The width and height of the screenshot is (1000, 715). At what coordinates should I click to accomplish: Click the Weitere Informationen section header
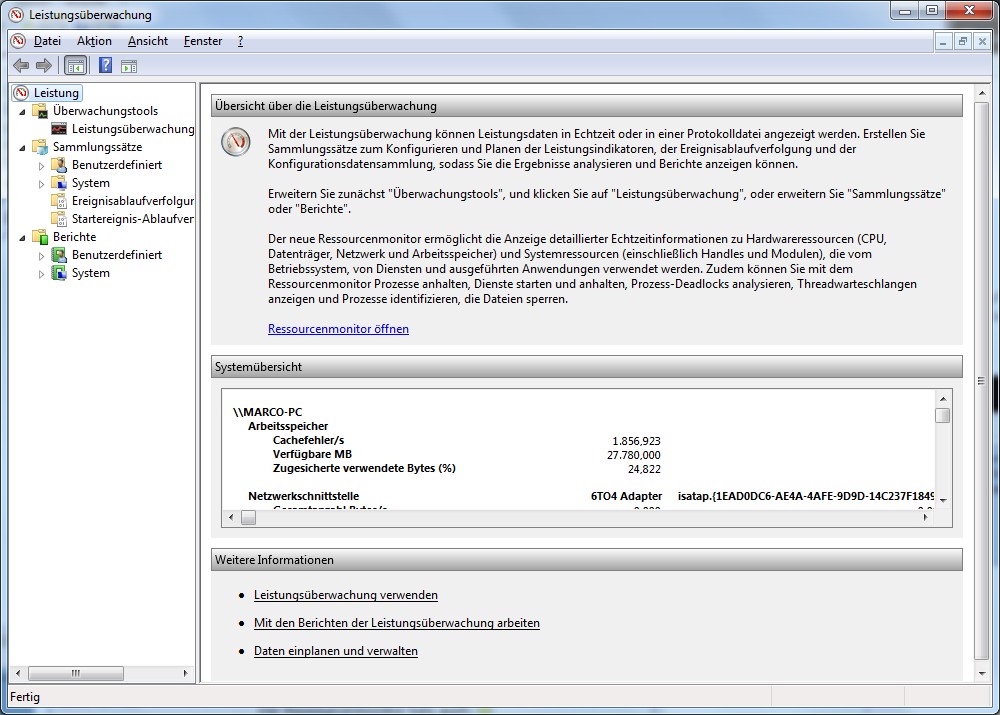587,559
